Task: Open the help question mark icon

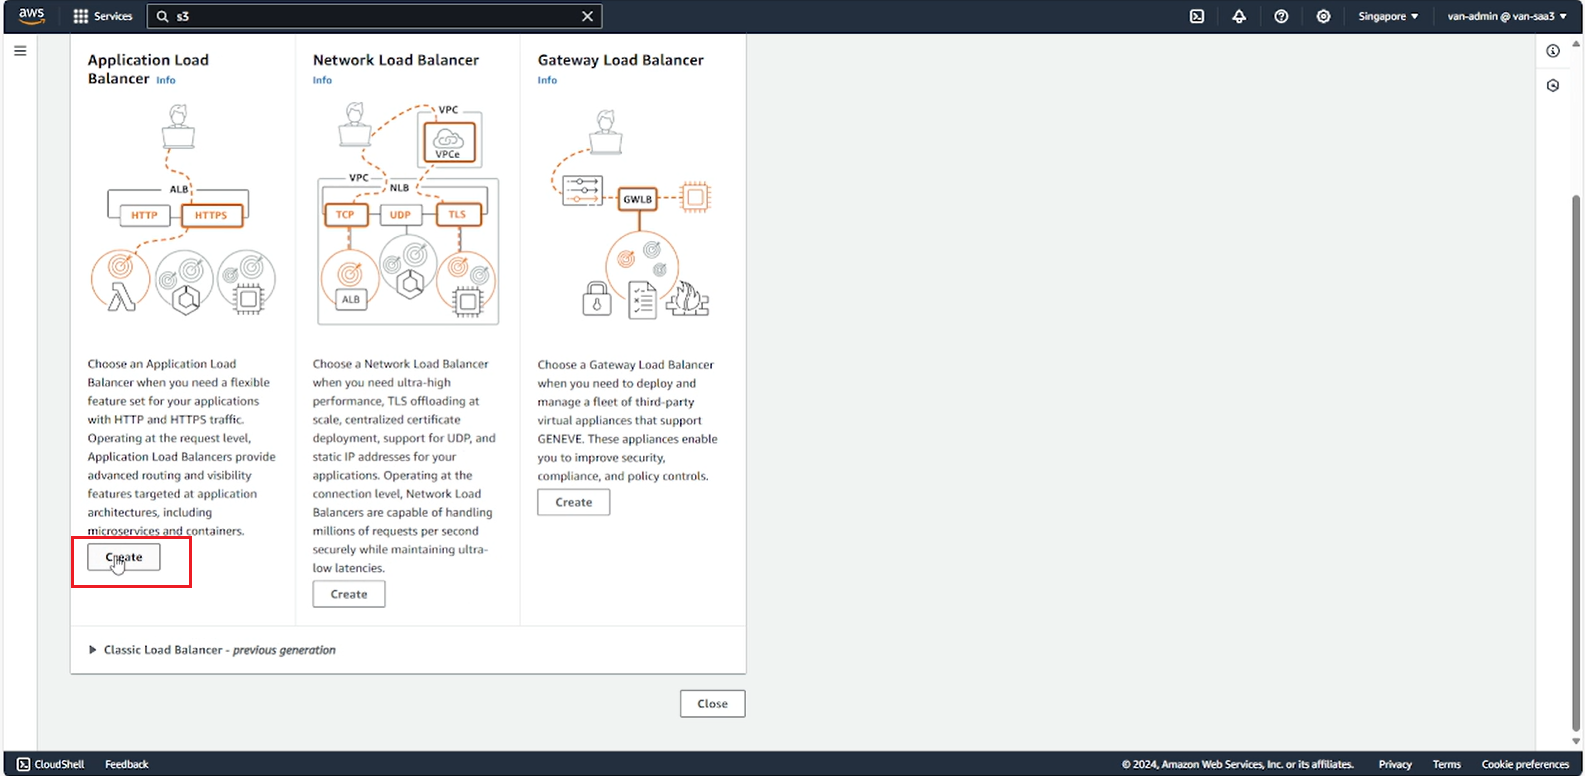Action: 1281,16
